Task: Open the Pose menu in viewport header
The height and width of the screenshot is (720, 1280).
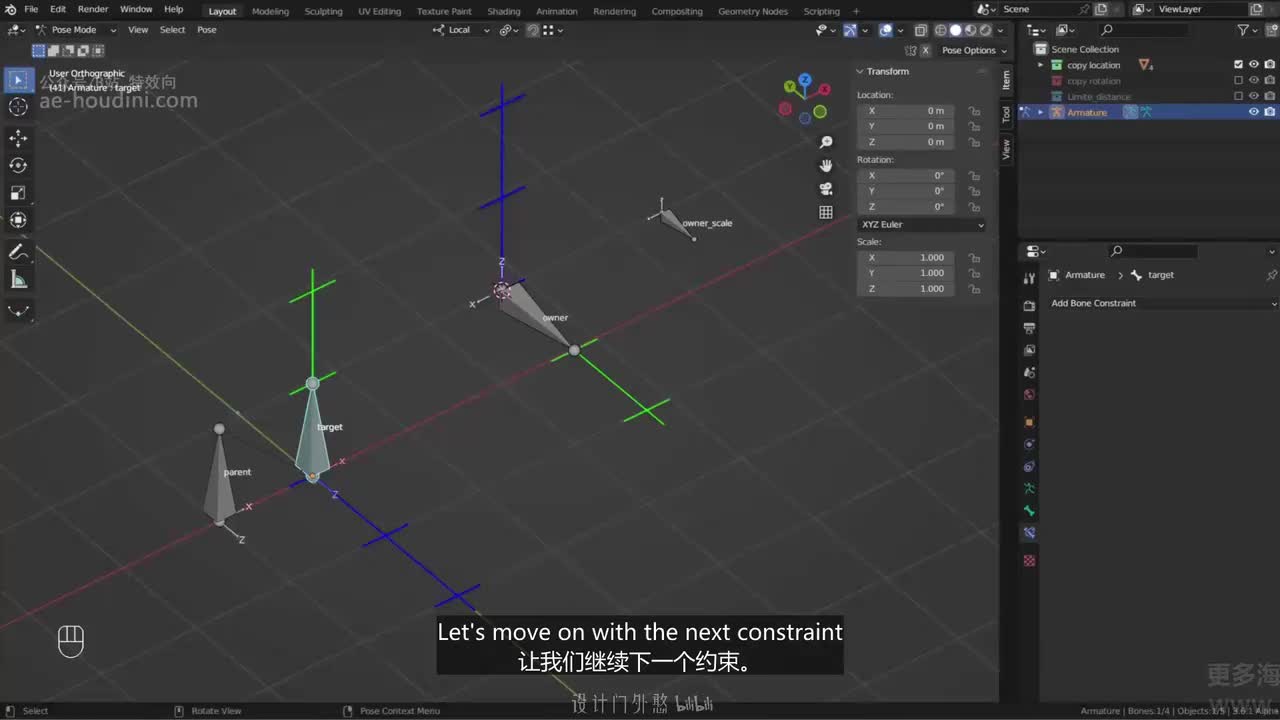Action: (x=206, y=30)
